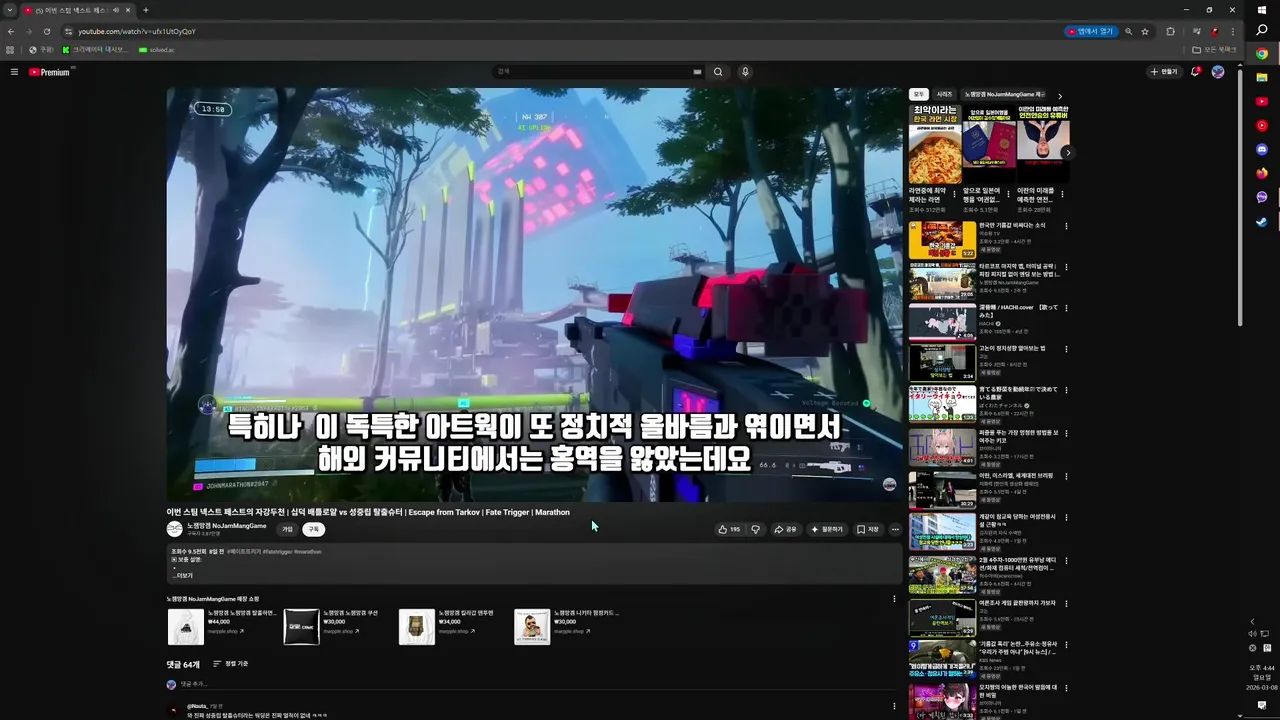The height and width of the screenshot is (720, 1280).
Task: Open the mini player icon on video corner
Action: tap(889, 484)
